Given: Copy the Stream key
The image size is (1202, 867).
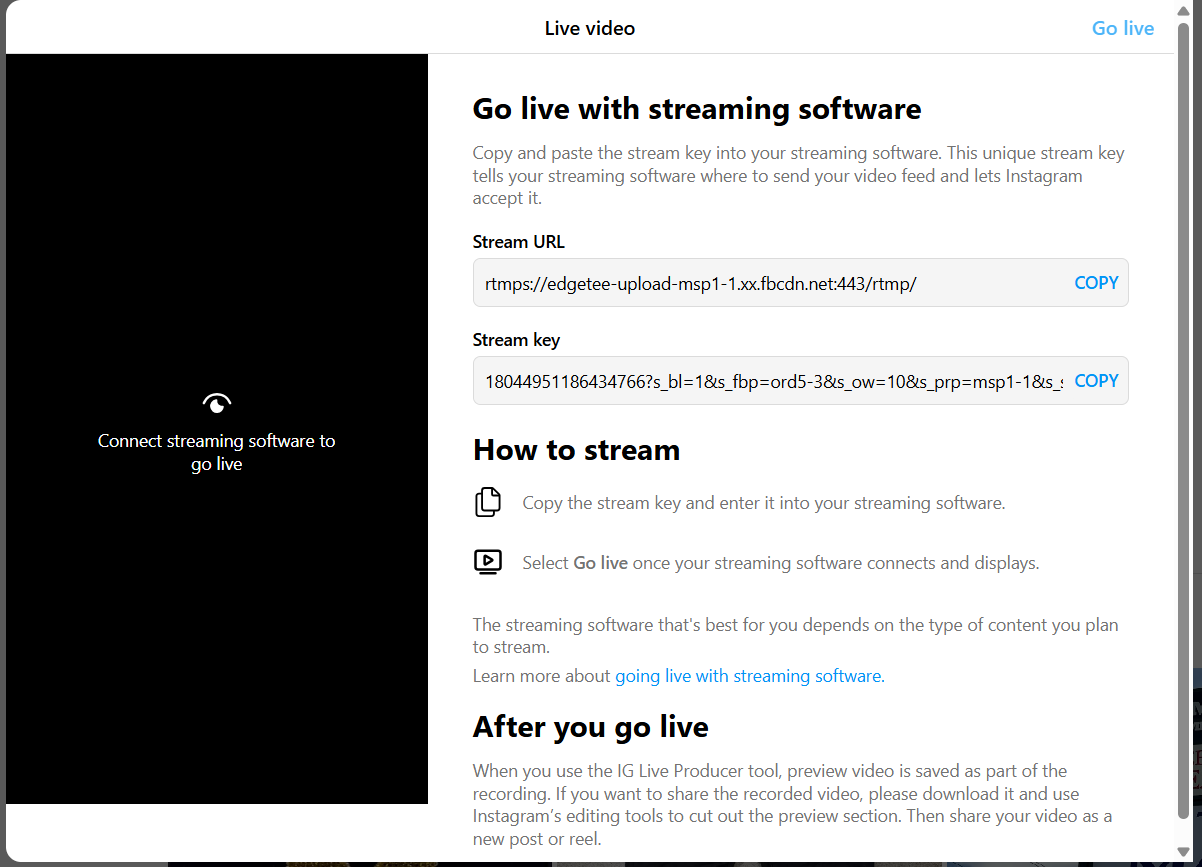Looking at the screenshot, I should [1095, 381].
